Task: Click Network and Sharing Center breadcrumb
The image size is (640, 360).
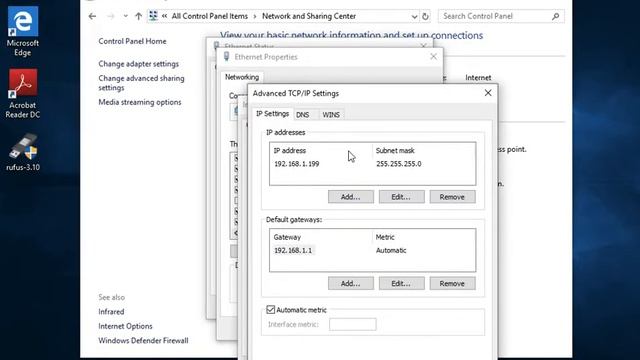Action: (309, 16)
